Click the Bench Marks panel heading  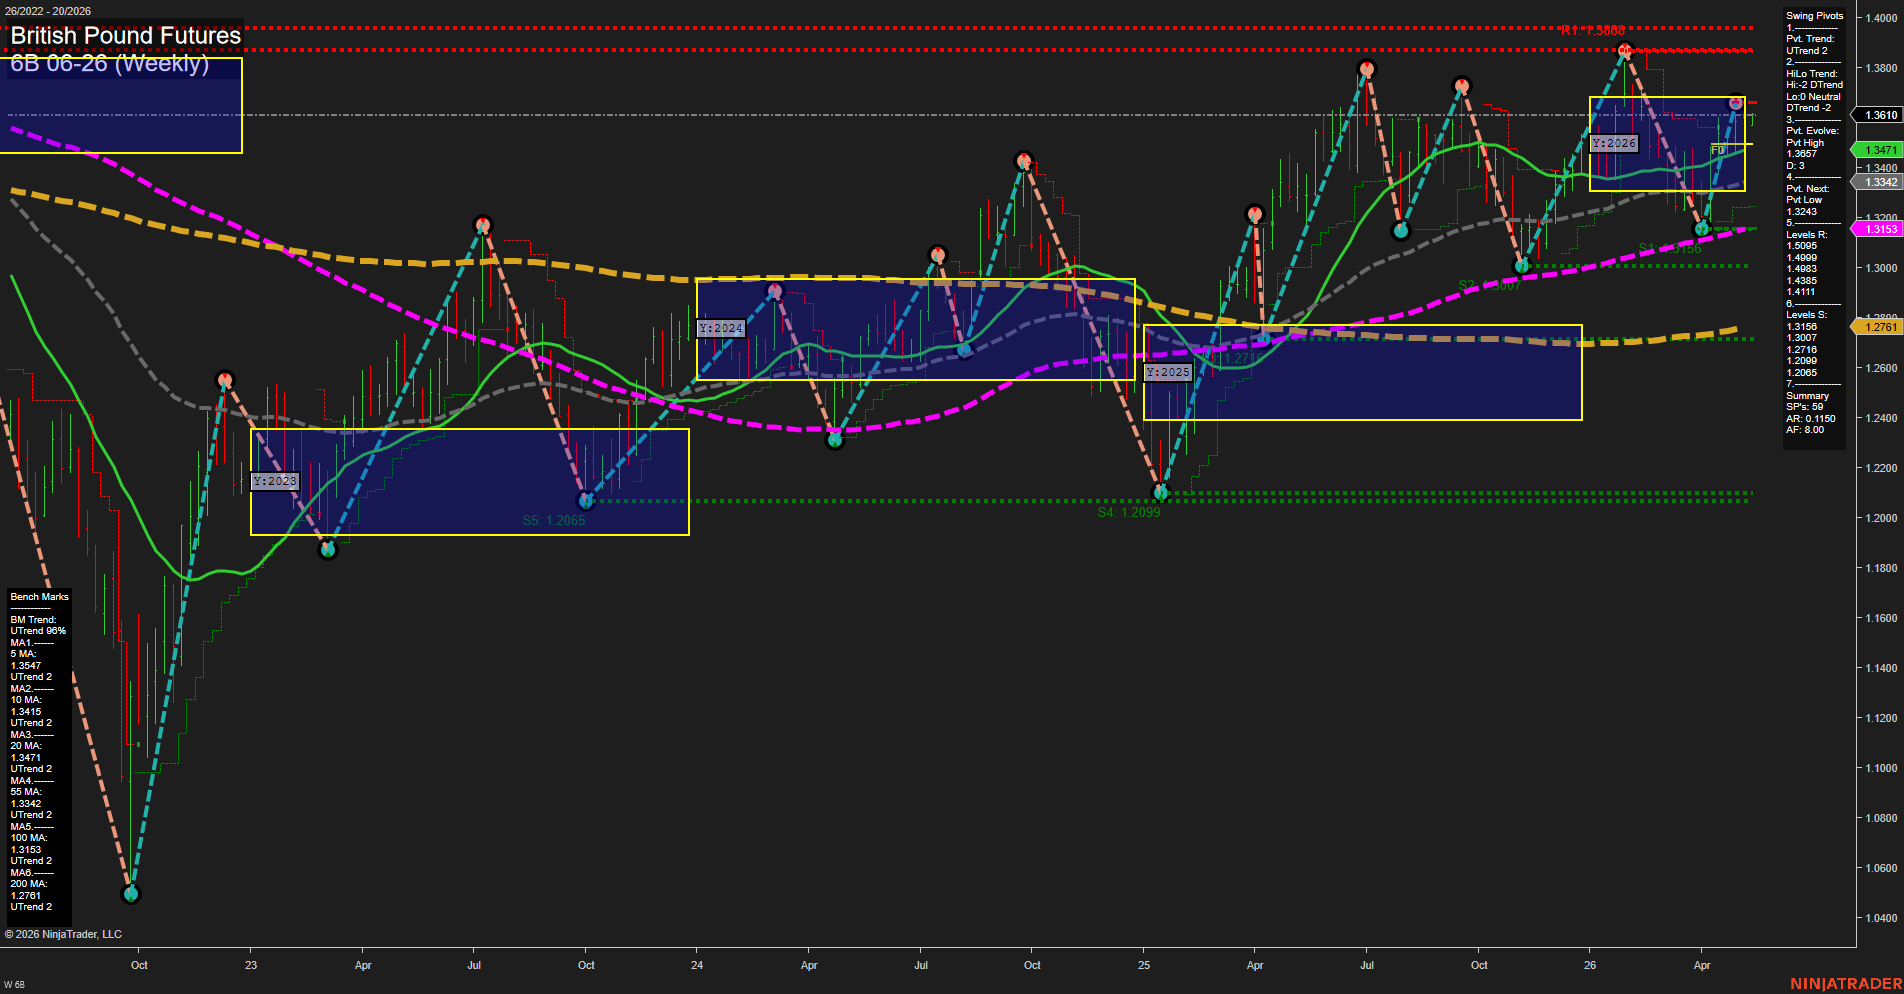click(x=39, y=597)
